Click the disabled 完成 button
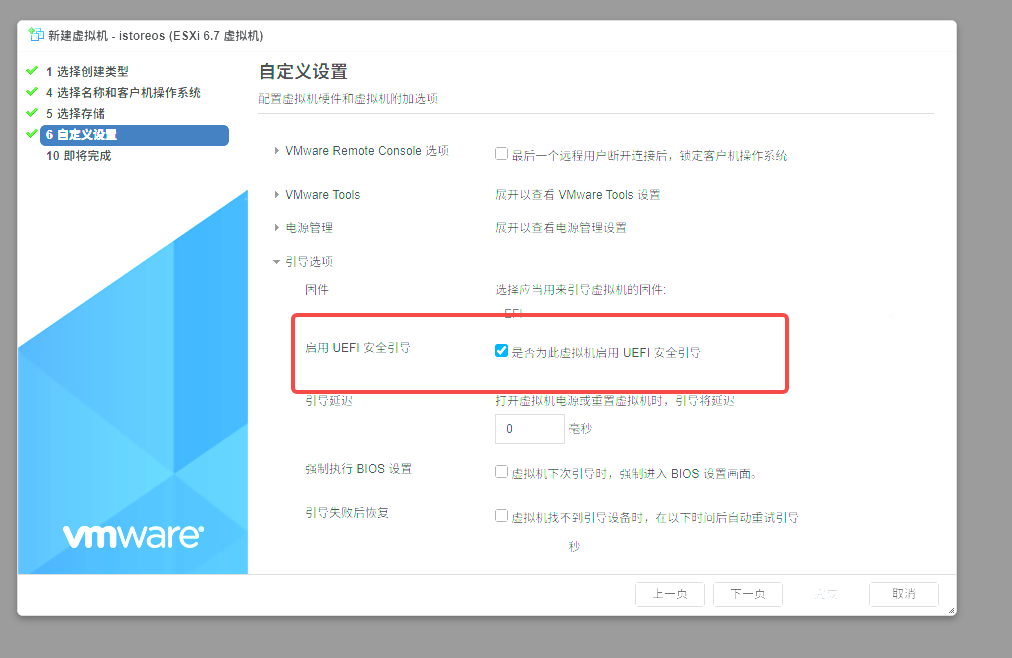 point(825,593)
